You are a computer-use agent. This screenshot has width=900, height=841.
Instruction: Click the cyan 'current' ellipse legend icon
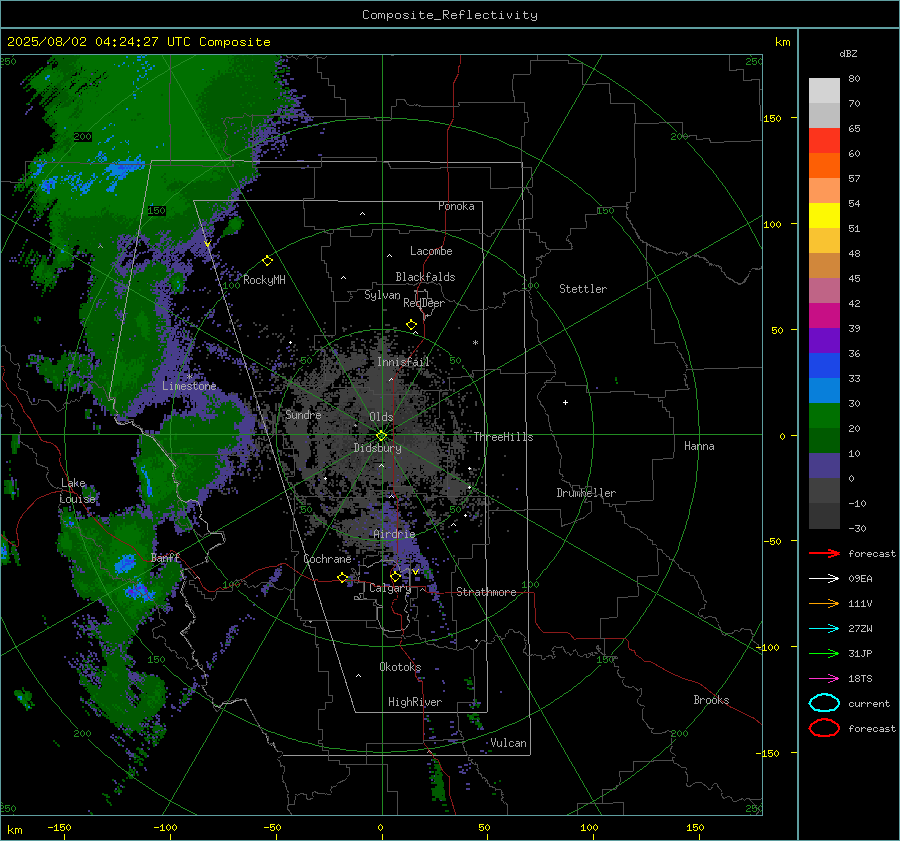[824, 703]
